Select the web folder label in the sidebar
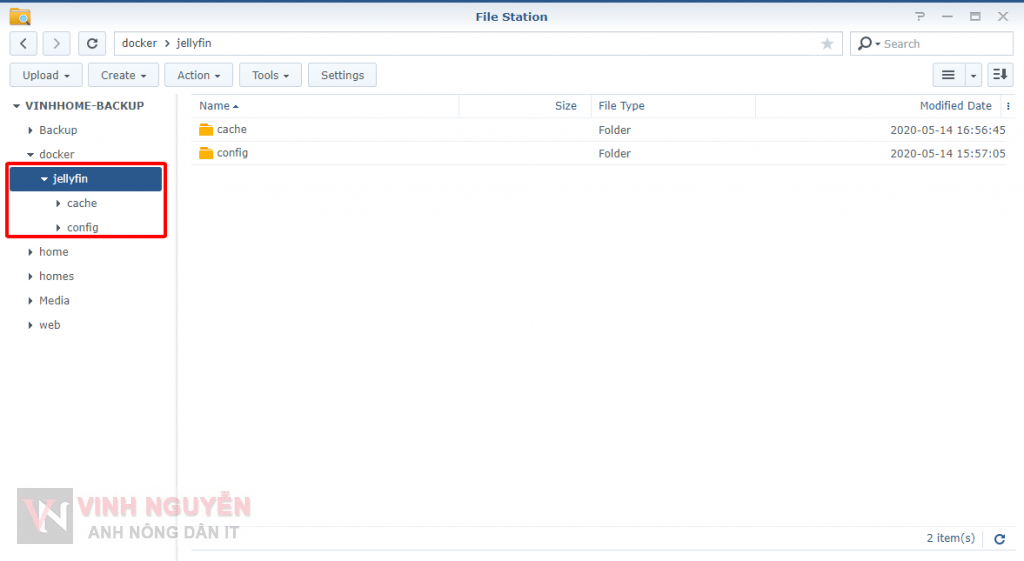Viewport: 1024px width, 561px height. 50,325
